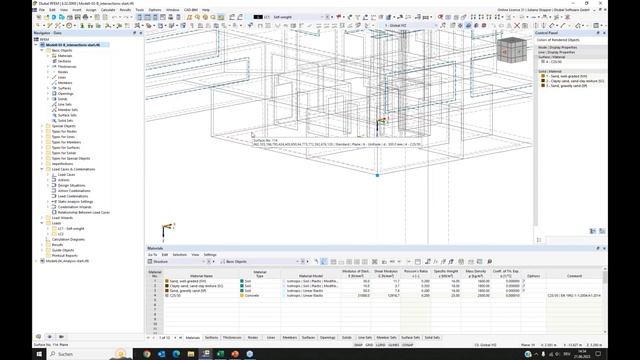640x360 pixels.
Task: Collapse Load Cases & Combinations folder
Action: pos(42,169)
